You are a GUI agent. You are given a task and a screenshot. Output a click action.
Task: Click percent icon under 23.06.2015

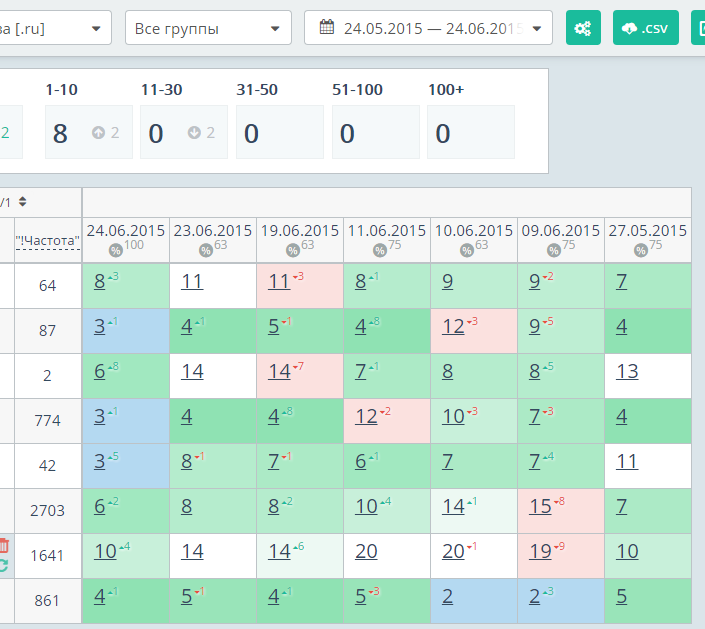(206, 250)
